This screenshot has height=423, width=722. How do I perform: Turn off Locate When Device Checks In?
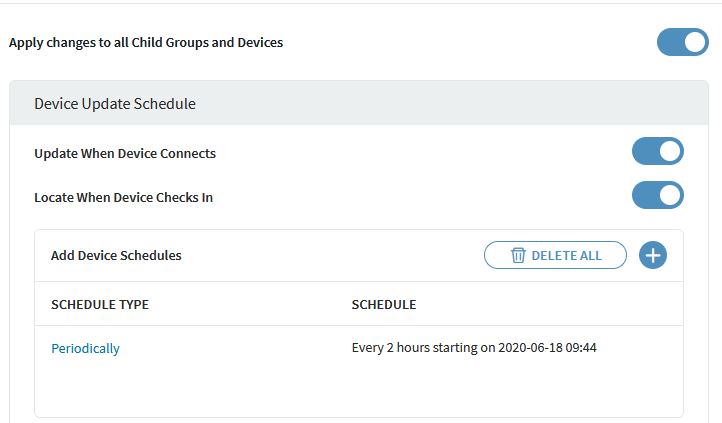(657, 195)
